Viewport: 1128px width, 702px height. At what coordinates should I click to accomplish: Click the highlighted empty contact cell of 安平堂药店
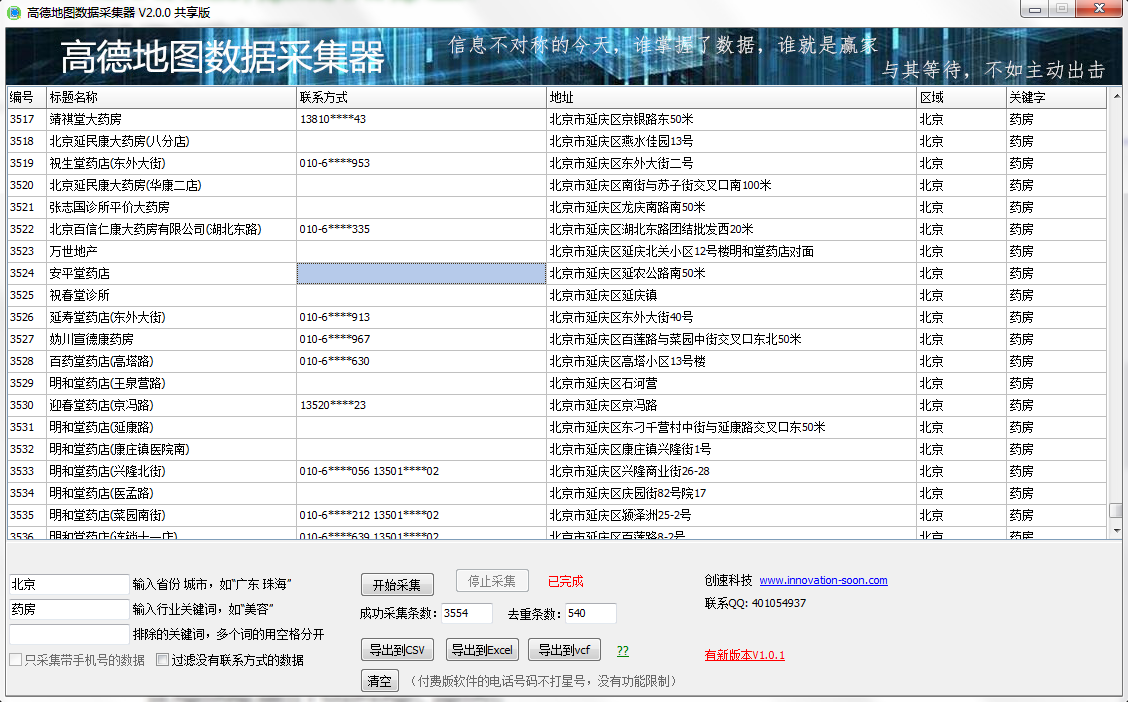(x=422, y=273)
